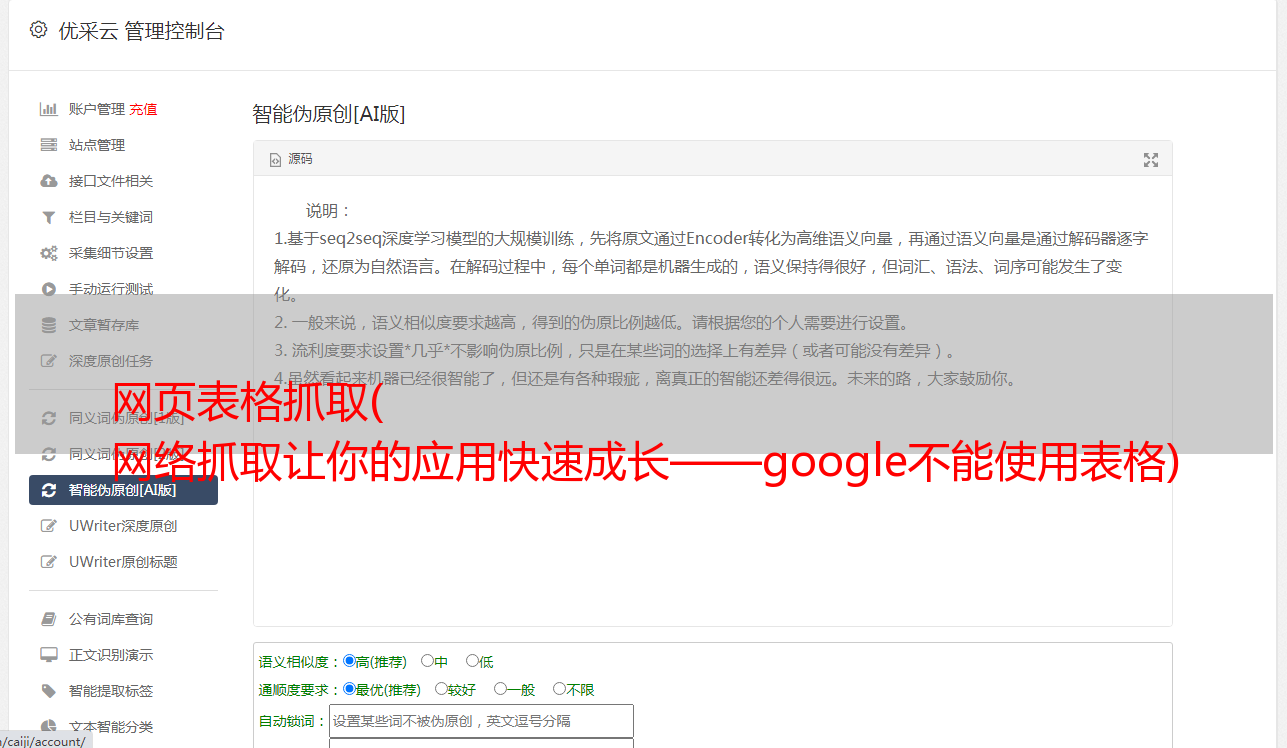Click the play circle icon for 手动运行测试

click(x=48, y=289)
